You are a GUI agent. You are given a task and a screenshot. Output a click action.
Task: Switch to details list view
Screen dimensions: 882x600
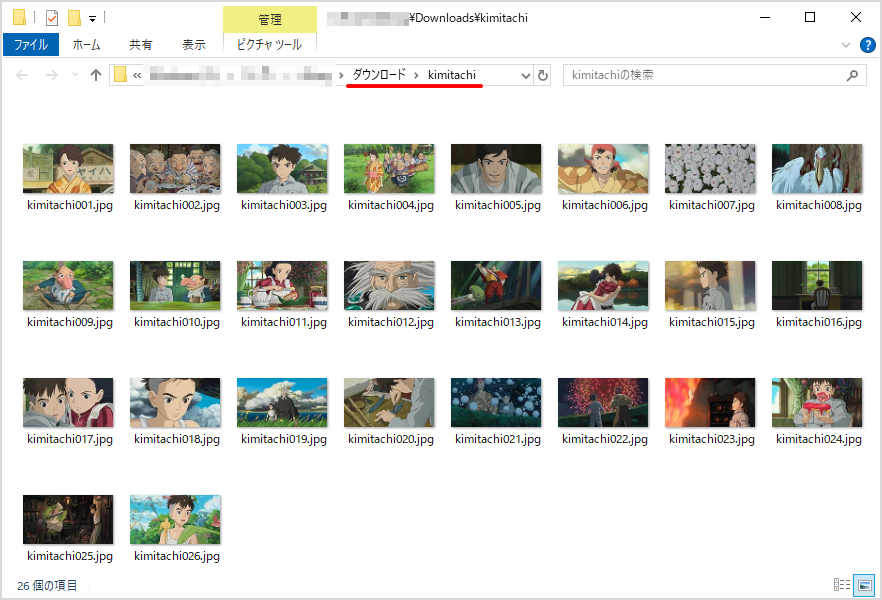842,585
